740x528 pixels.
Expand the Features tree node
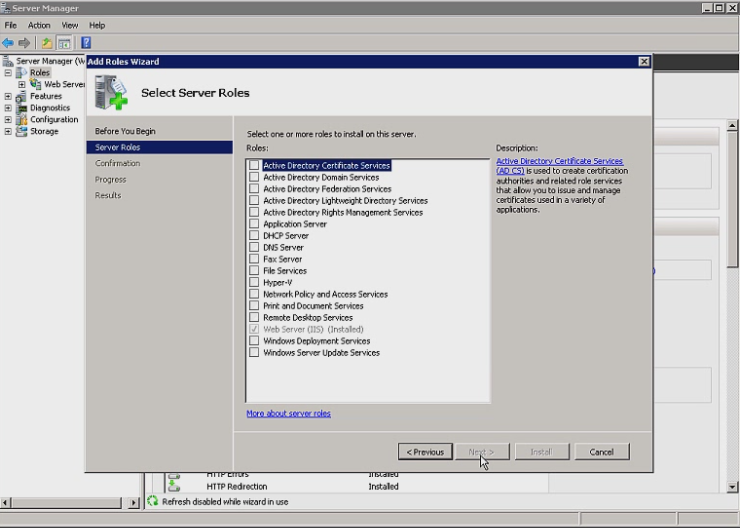(x=8, y=96)
